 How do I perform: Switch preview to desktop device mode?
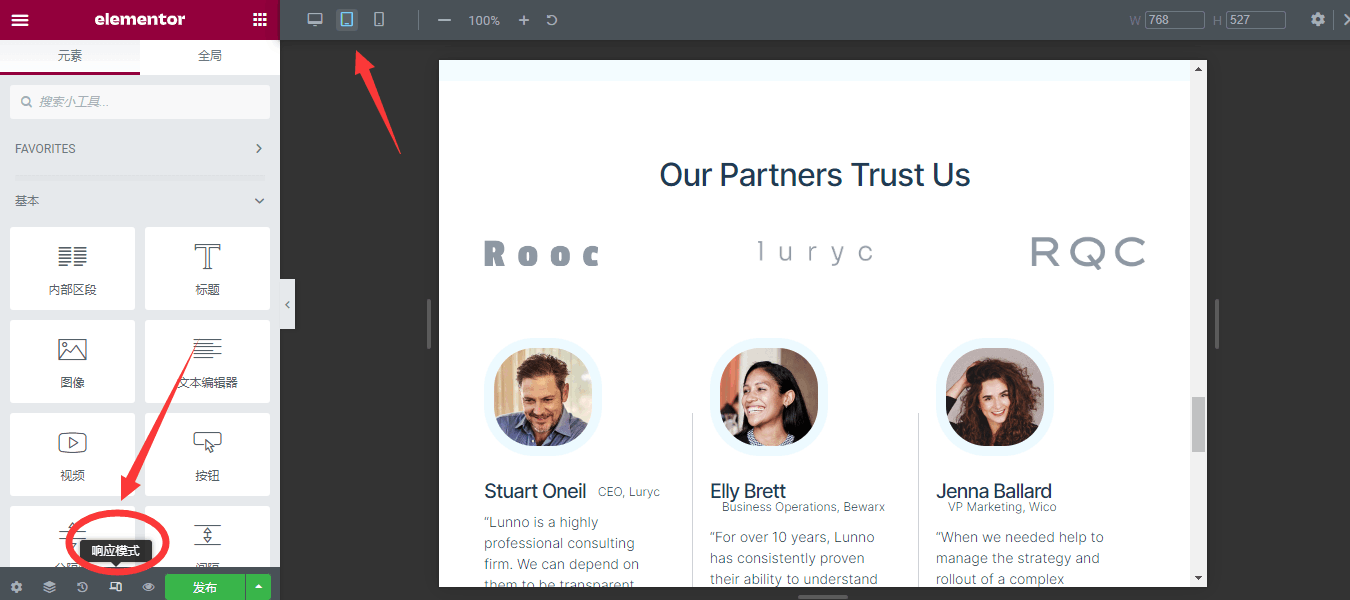[315, 20]
